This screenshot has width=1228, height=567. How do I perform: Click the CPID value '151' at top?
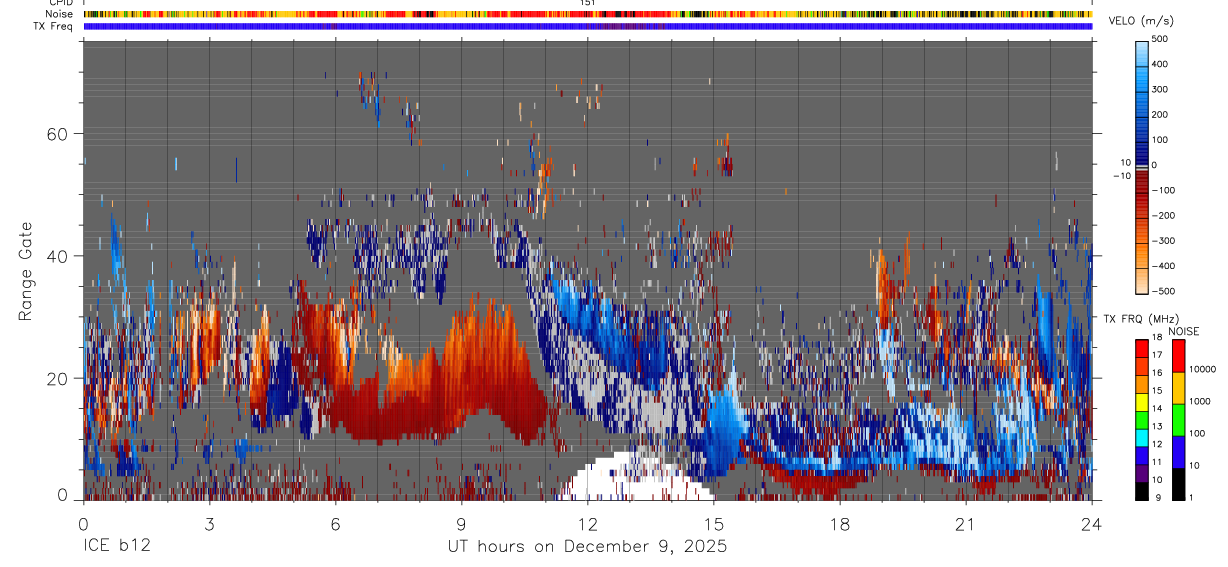pyautogui.click(x=587, y=3)
